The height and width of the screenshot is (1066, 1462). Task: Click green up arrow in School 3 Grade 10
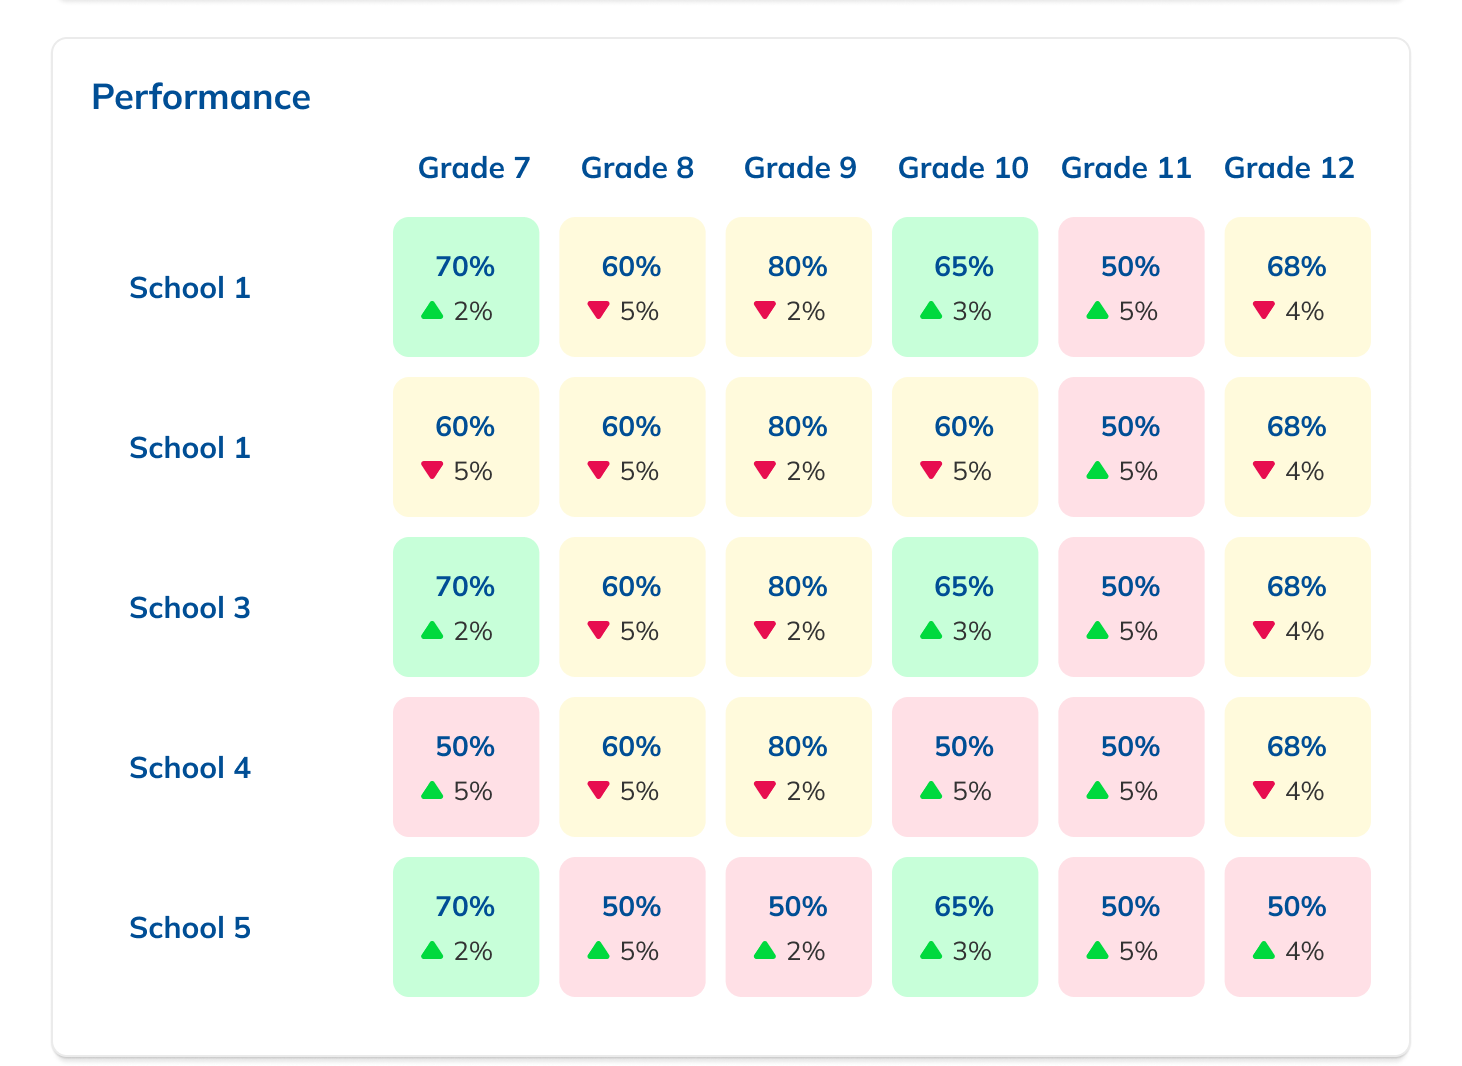coord(931,630)
